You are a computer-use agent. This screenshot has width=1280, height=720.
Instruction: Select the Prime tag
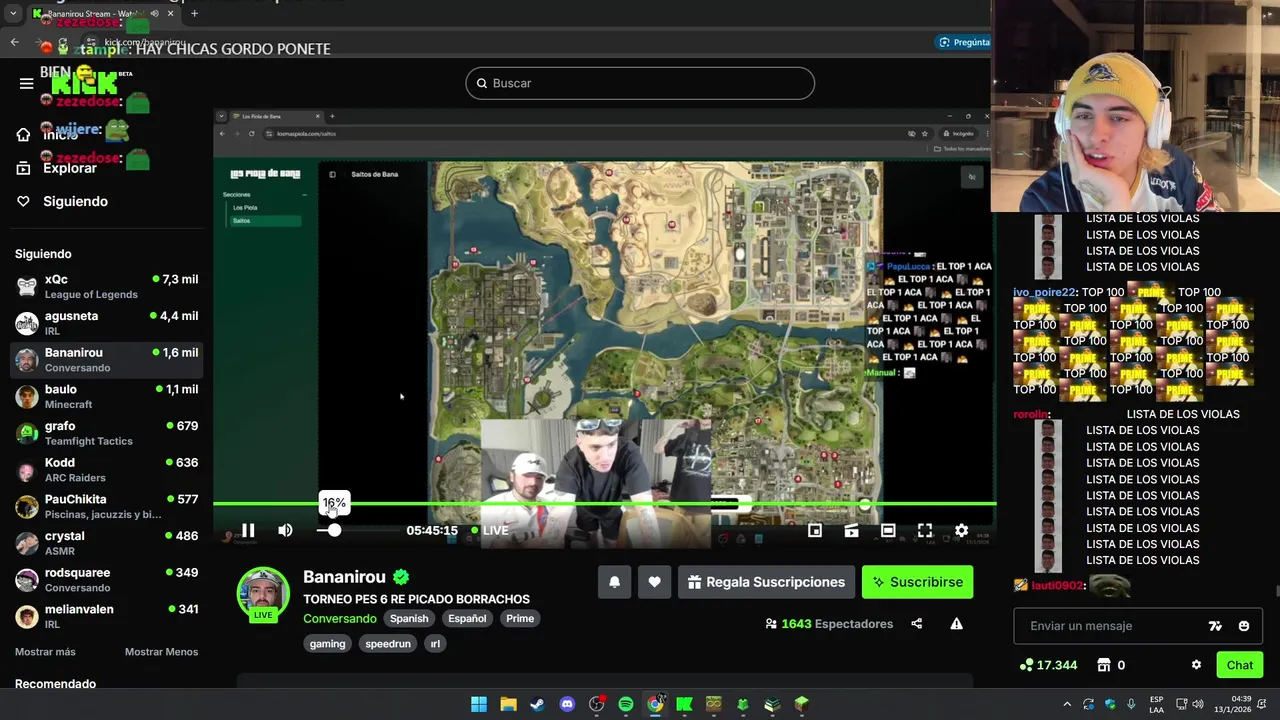tap(520, 618)
